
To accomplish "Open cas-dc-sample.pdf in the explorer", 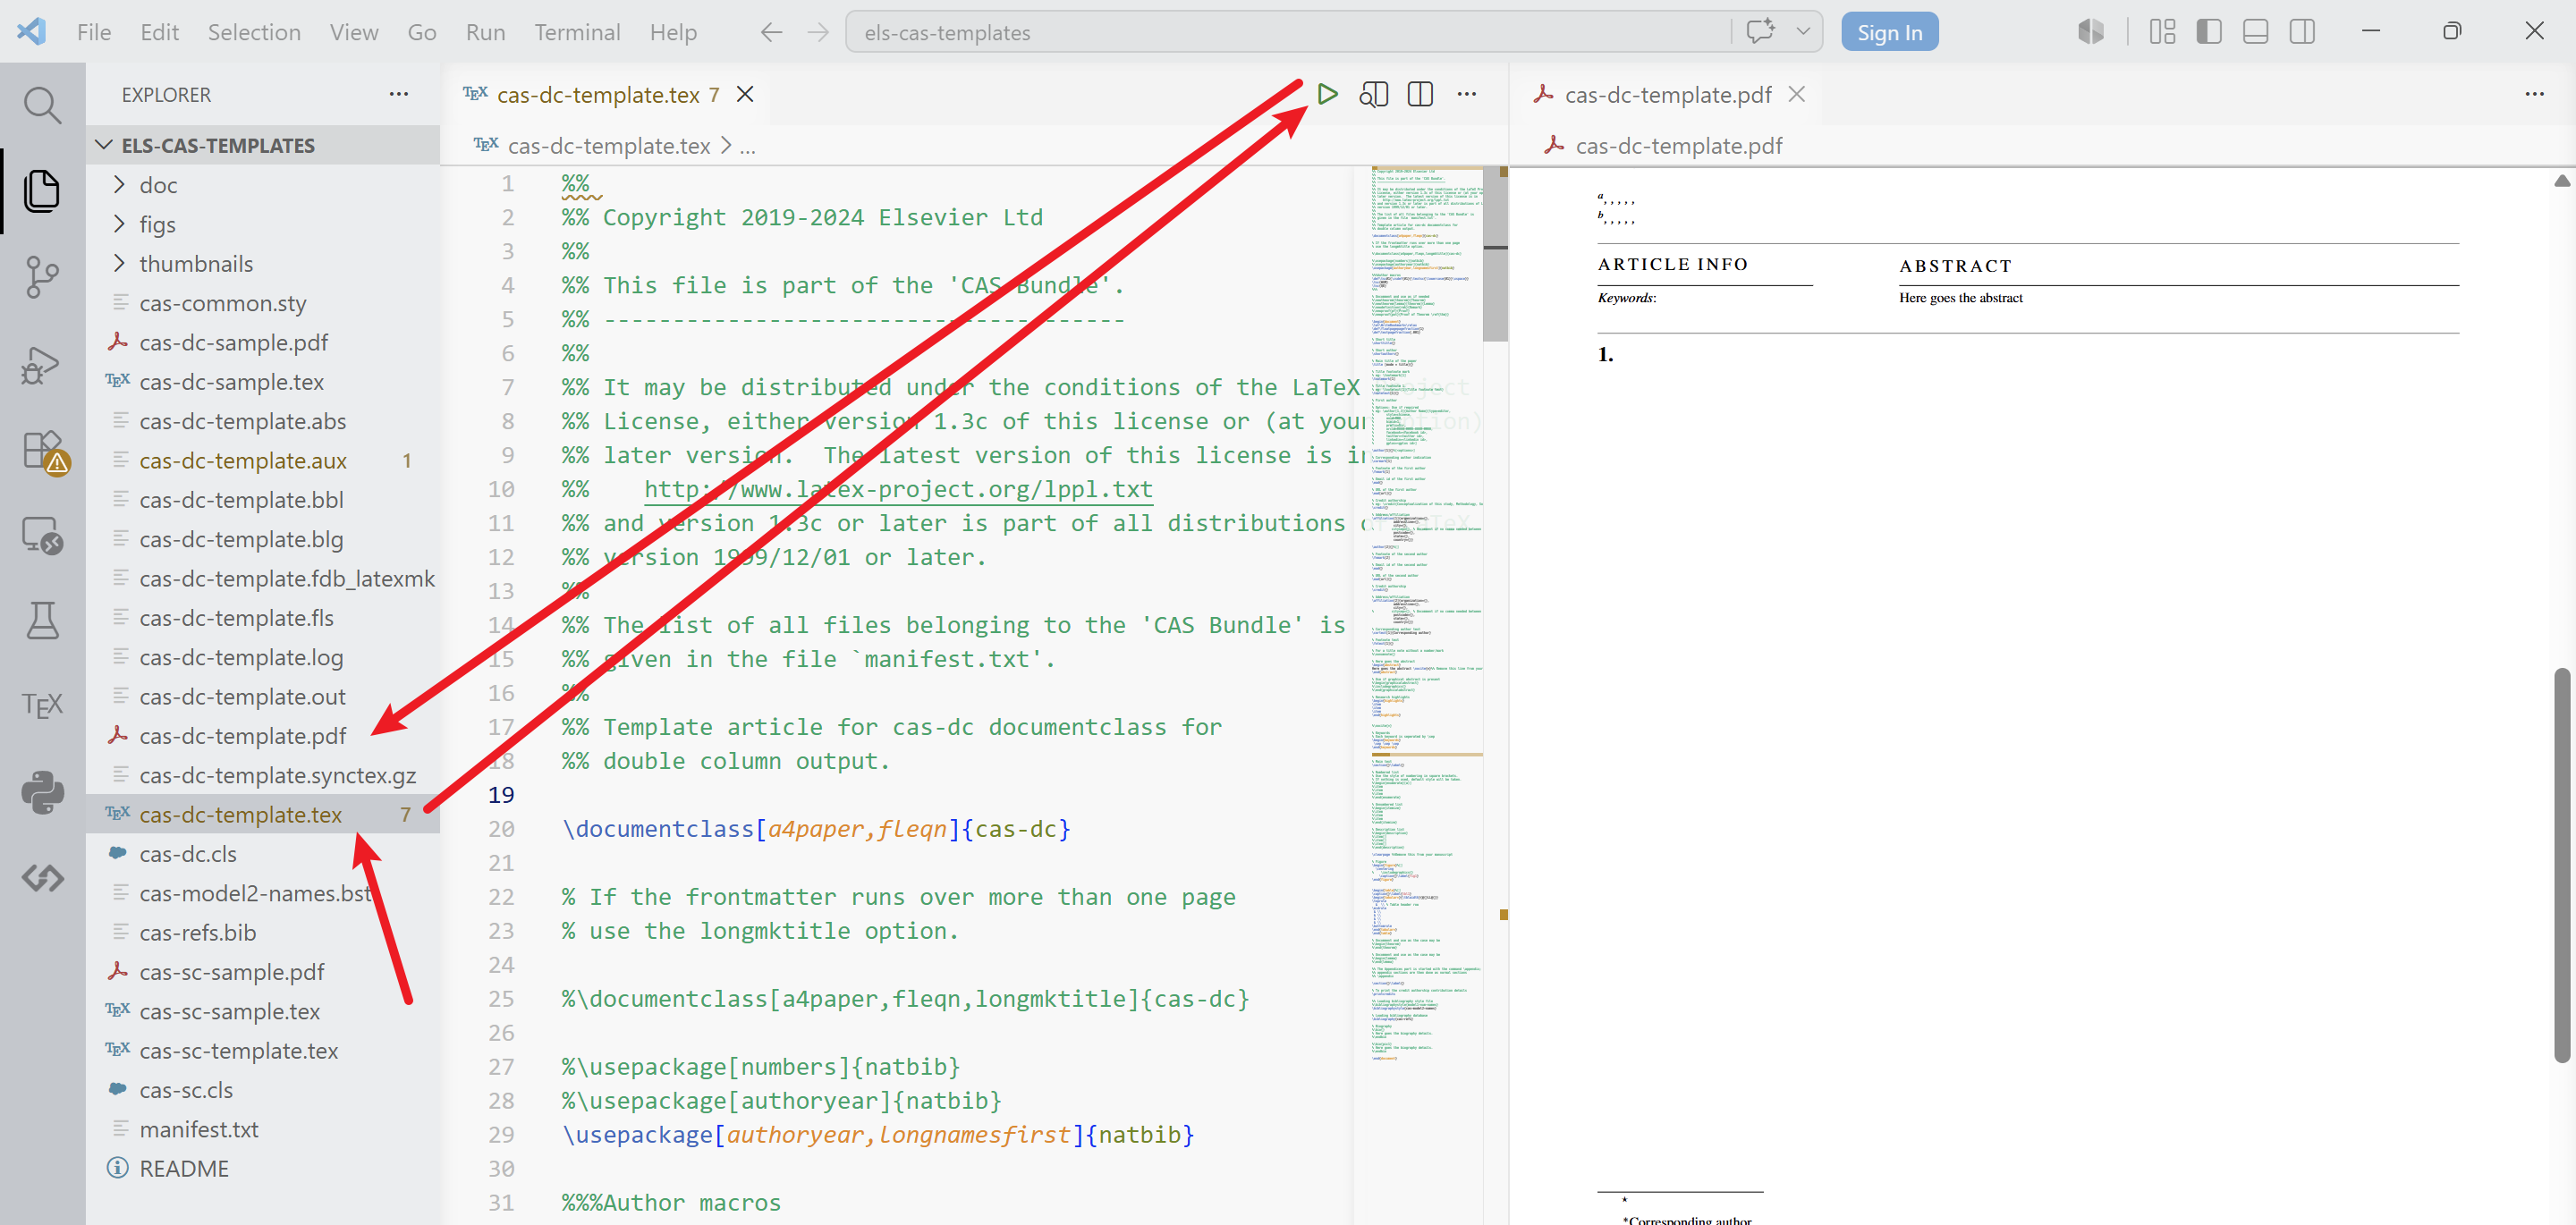I will point(263,342).
